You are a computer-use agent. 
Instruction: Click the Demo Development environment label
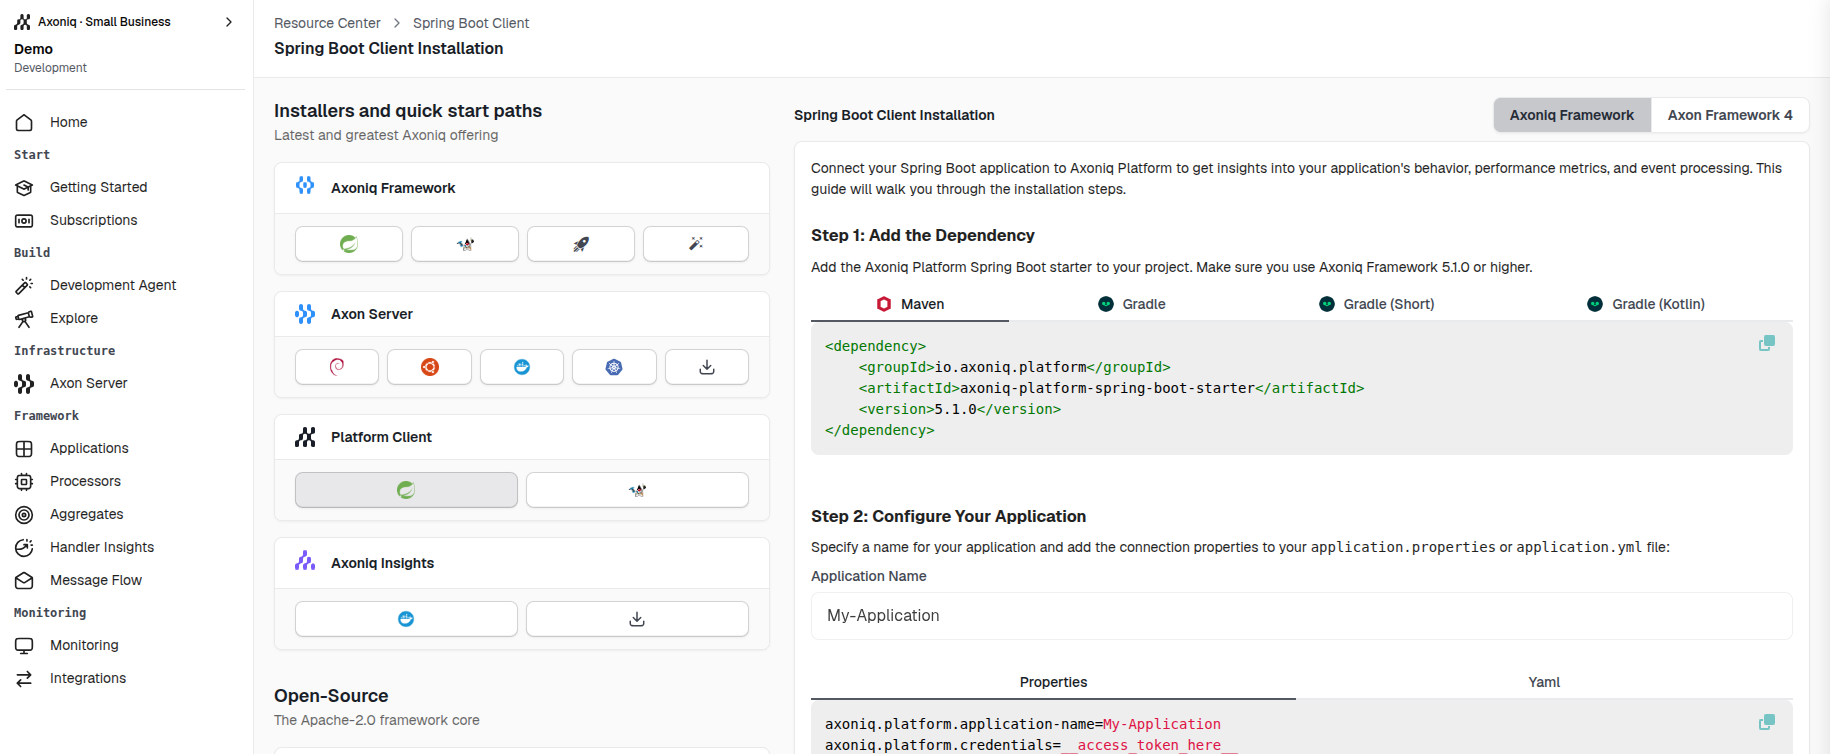[x=50, y=58]
